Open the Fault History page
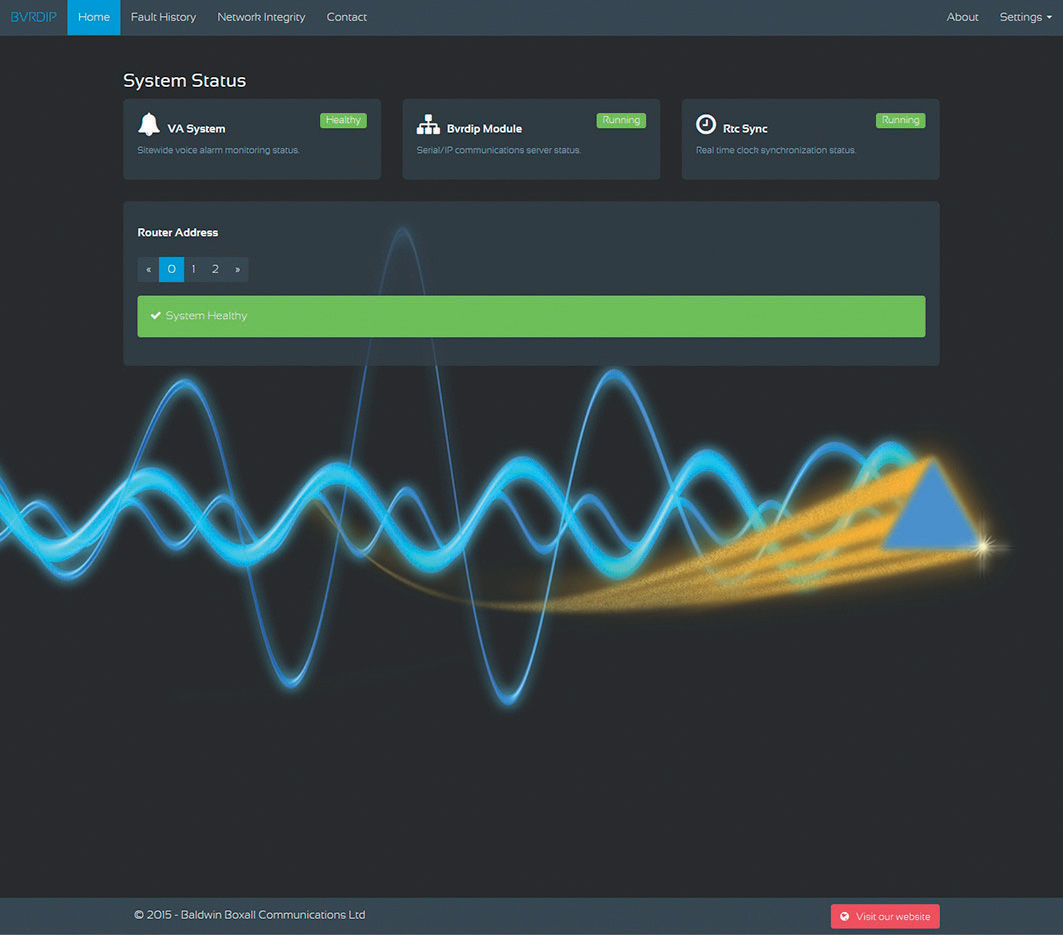The width and height of the screenshot is (1063, 935). coord(163,17)
